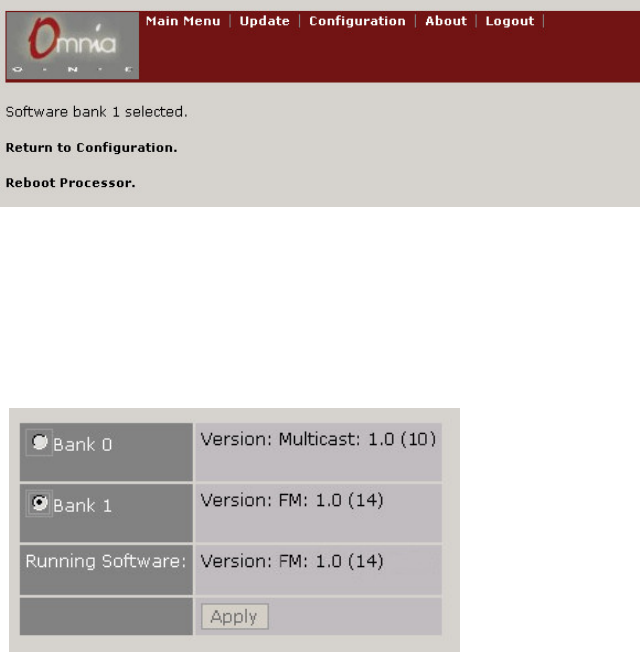Click the Bank 1 label text
This screenshot has height=652, width=640.
pos(83,506)
